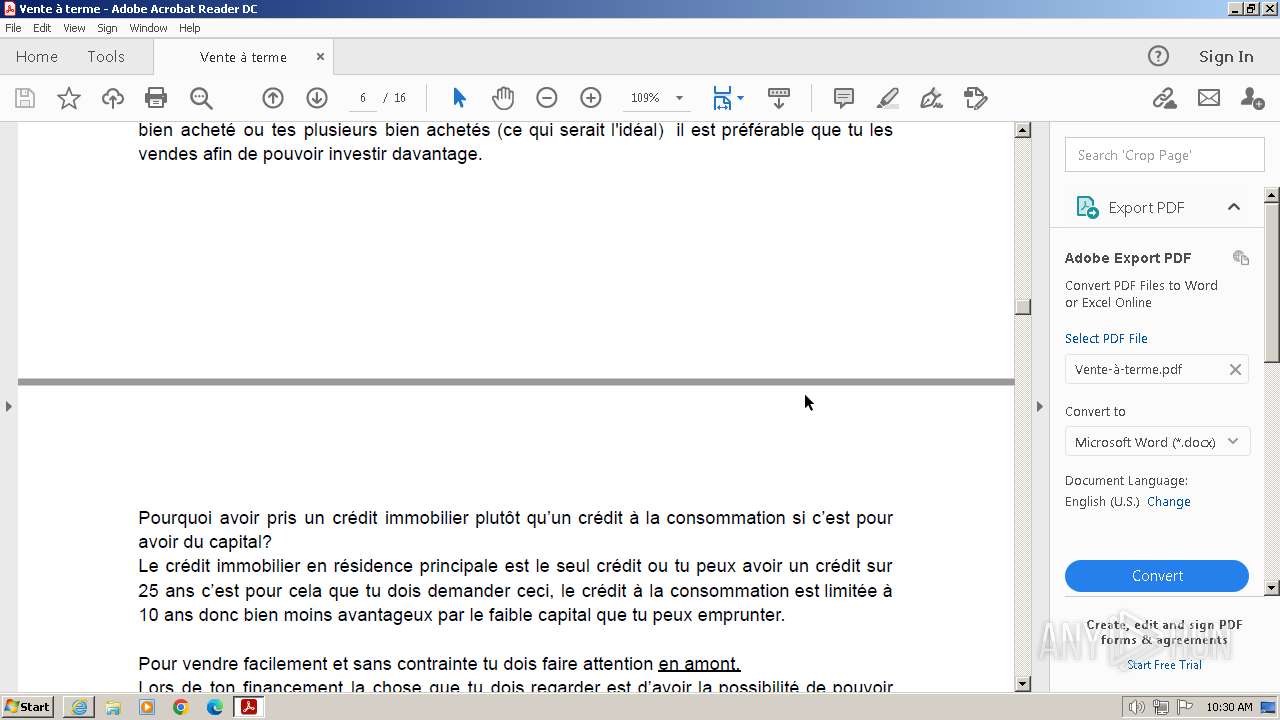Open Google Chrome from the taskbar
This screenshot has width=1280, height=720.
[x=181, y=707]
